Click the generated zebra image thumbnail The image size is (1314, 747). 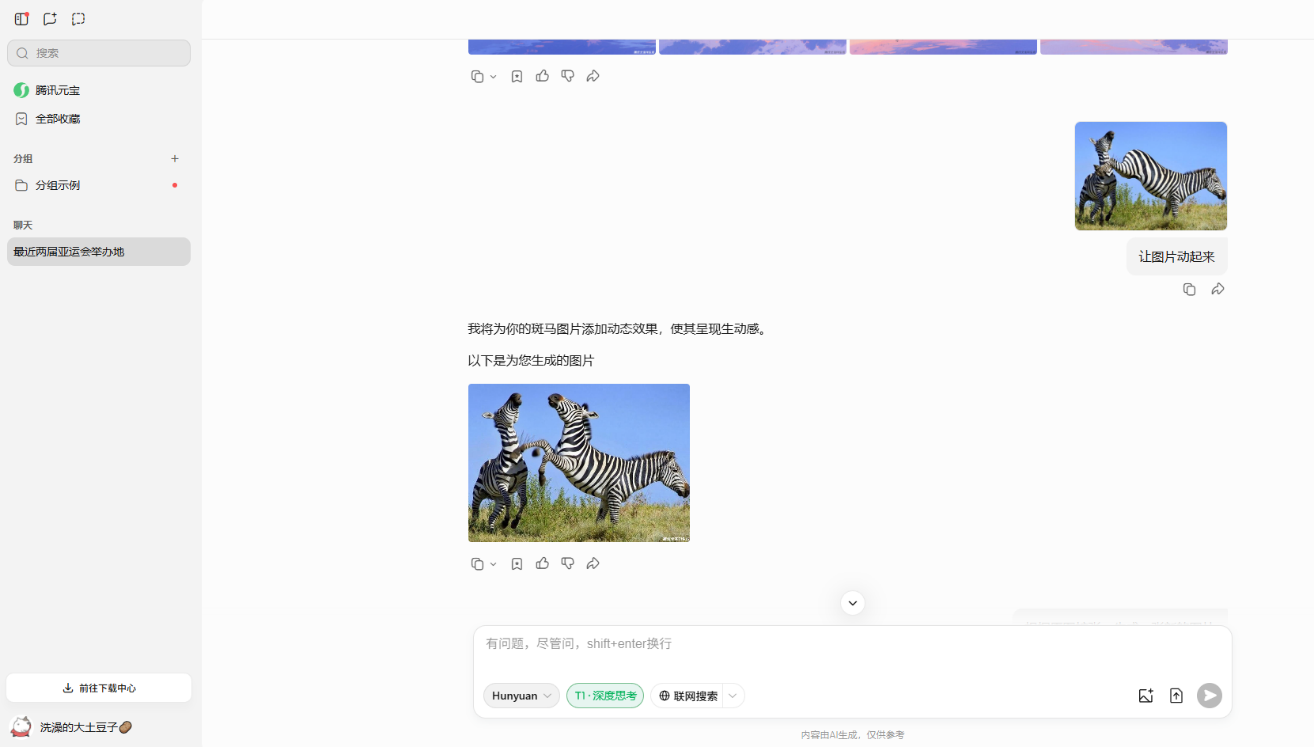click(579, 463)
